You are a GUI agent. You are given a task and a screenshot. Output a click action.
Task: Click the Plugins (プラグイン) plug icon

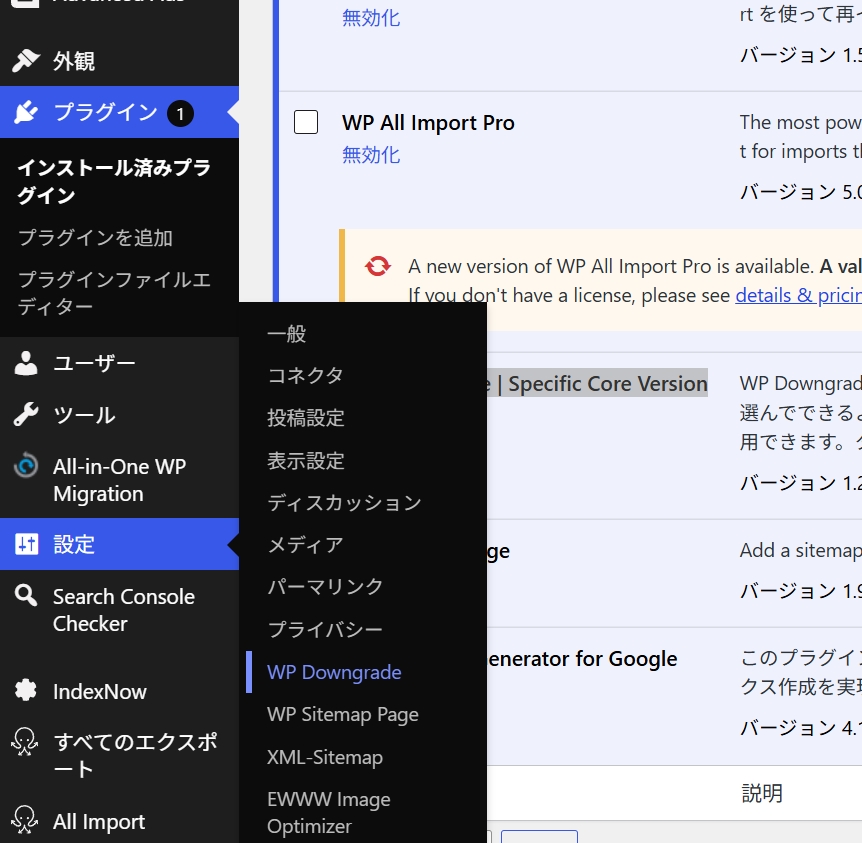pyautogui.click(x=25, y=112)
